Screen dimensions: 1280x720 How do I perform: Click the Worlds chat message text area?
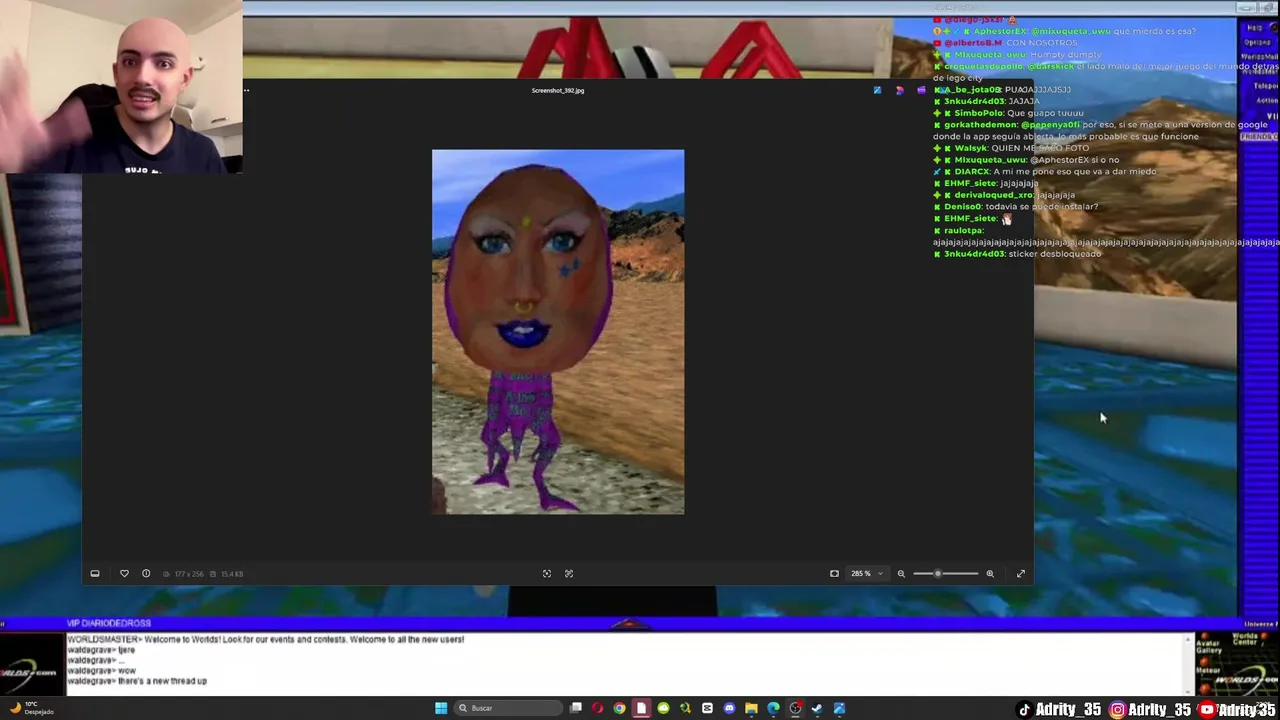(x=625, y=664)
